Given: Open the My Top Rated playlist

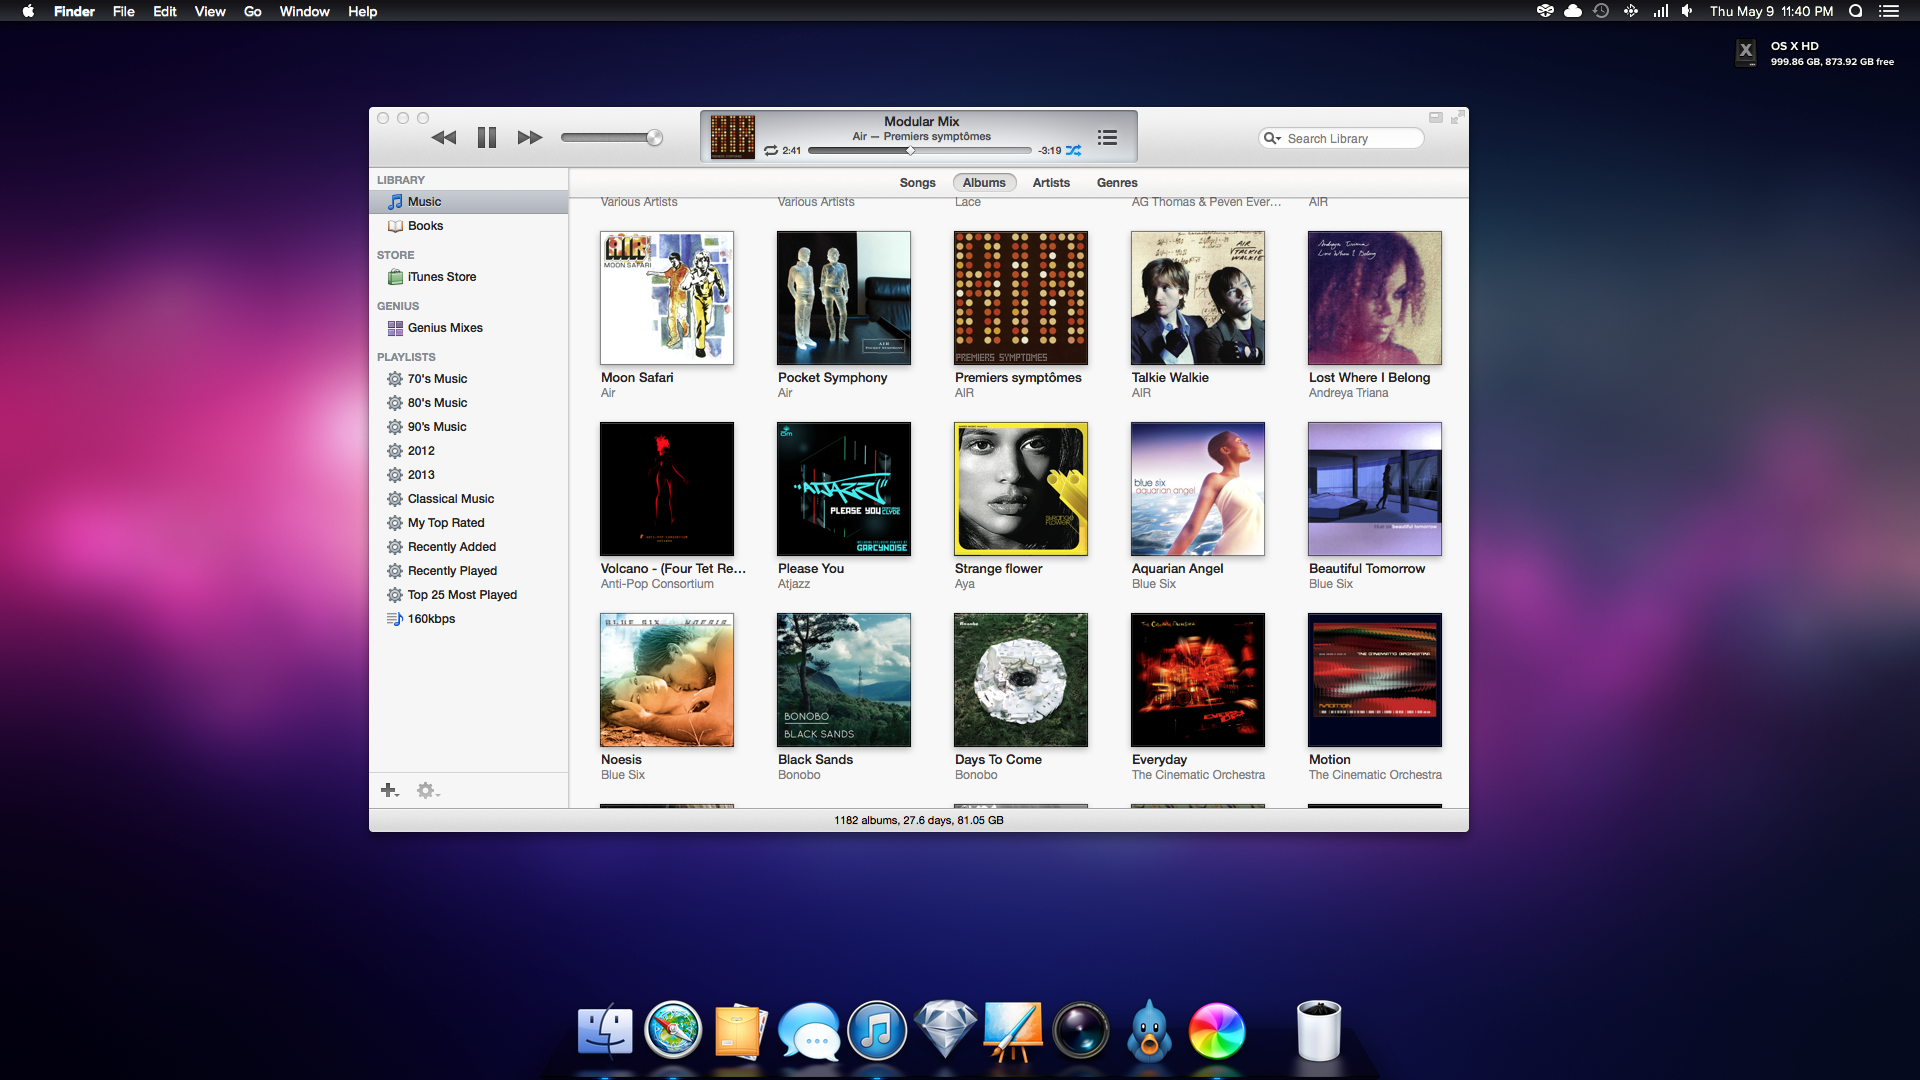Looking at the screenshot, I should pyautogui.click(x=469, y=523).
